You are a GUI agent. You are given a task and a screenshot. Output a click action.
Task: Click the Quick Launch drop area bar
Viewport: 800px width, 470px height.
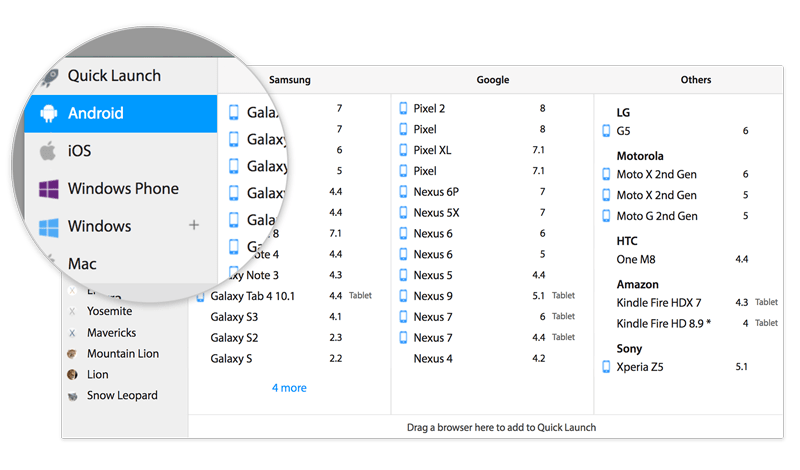pyautogui.click(x=501, y=427)
